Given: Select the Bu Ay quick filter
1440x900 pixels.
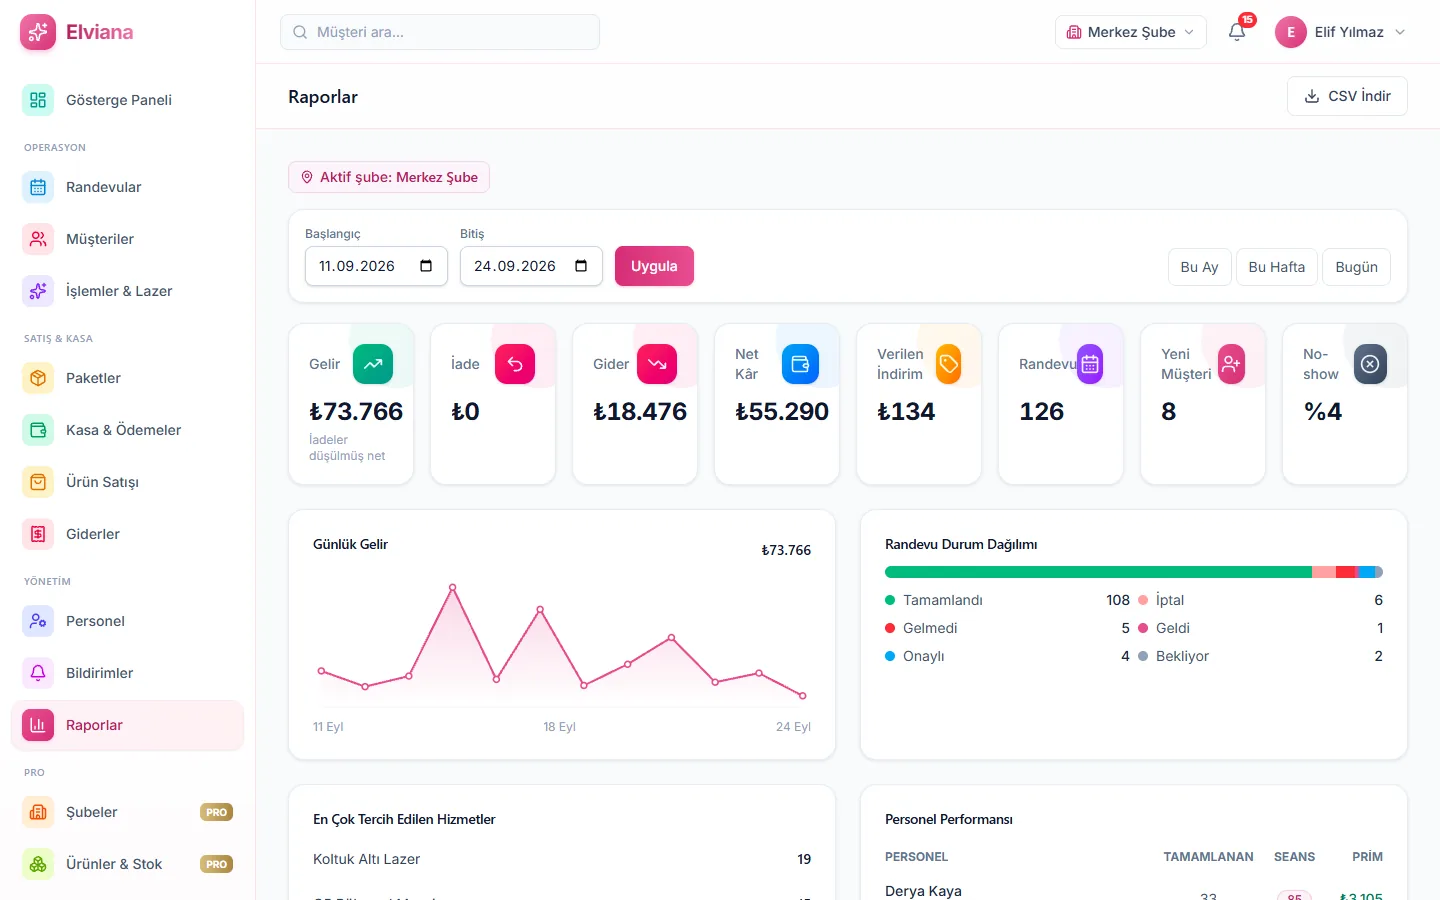Looking at the screenshot, I should 1199,267.
